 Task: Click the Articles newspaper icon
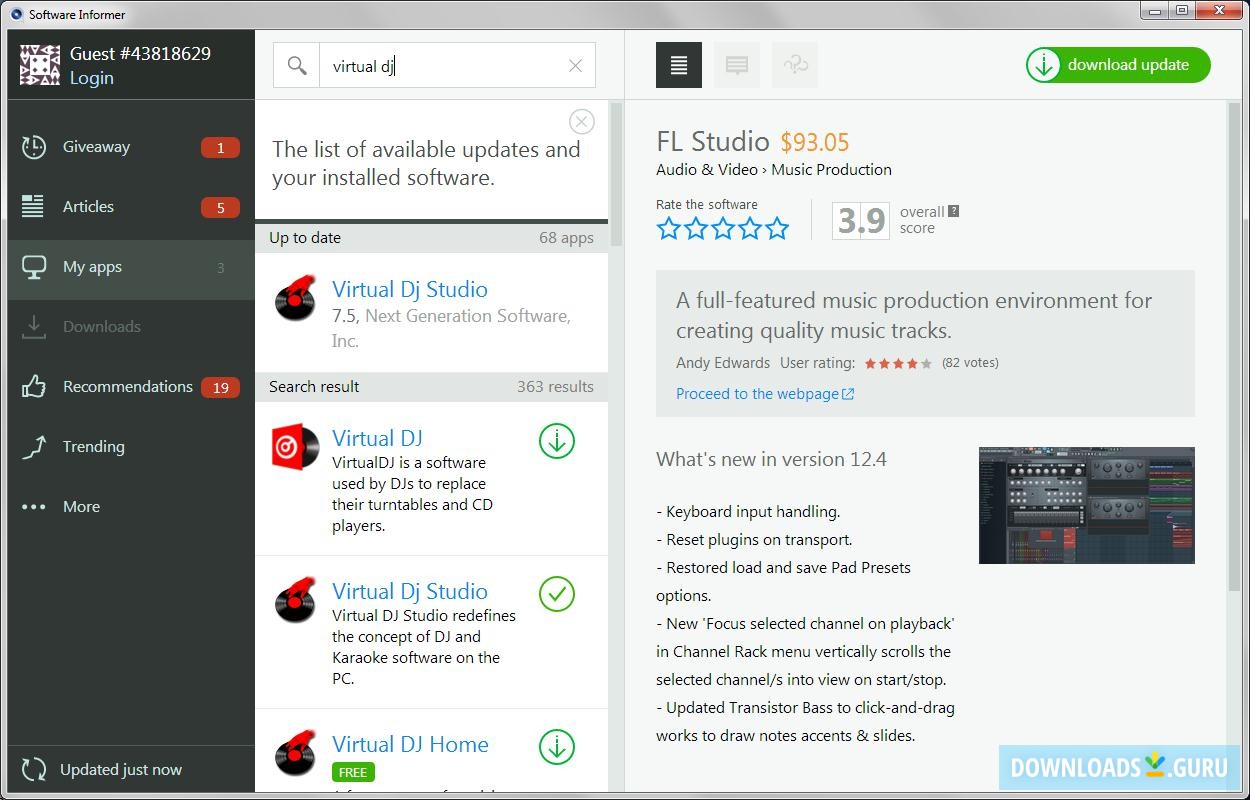(x=33, y=207)
